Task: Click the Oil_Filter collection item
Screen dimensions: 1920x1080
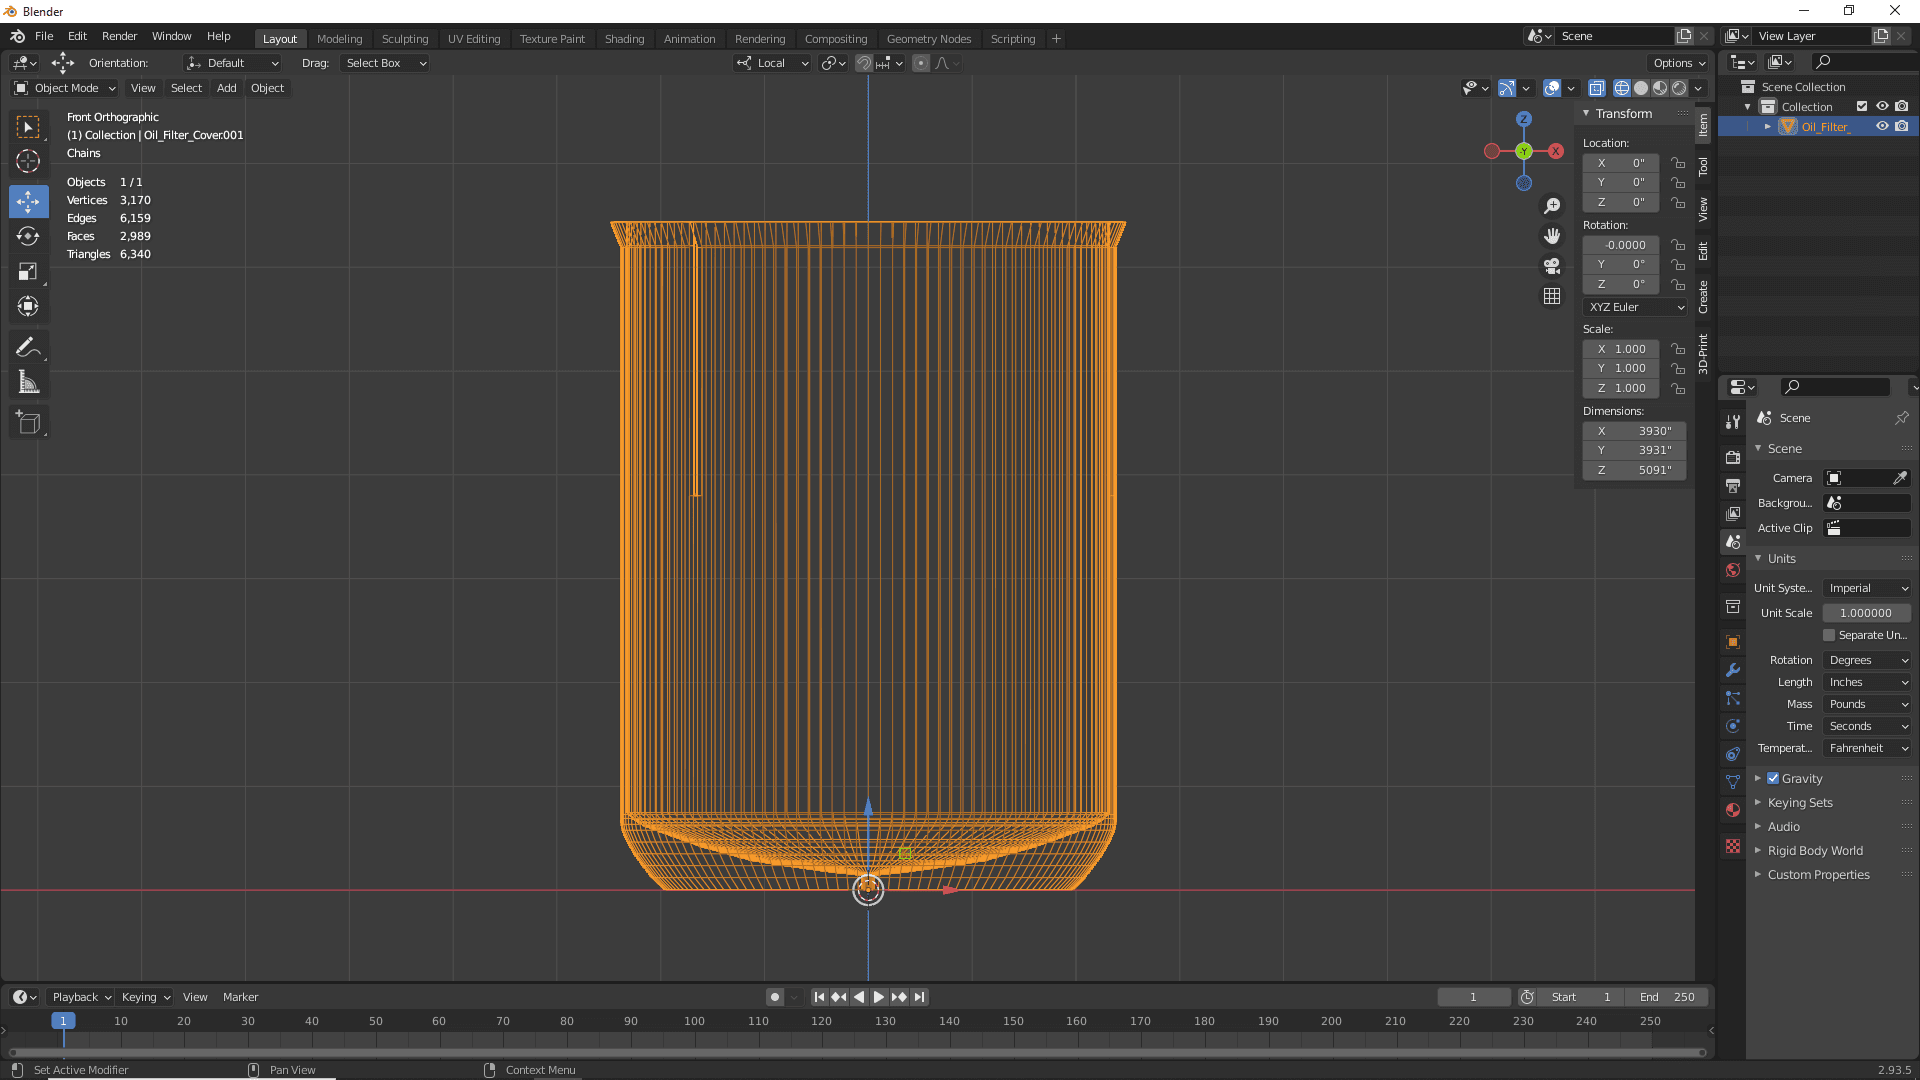Action: pyautogui.click(x=1824, y=125)
